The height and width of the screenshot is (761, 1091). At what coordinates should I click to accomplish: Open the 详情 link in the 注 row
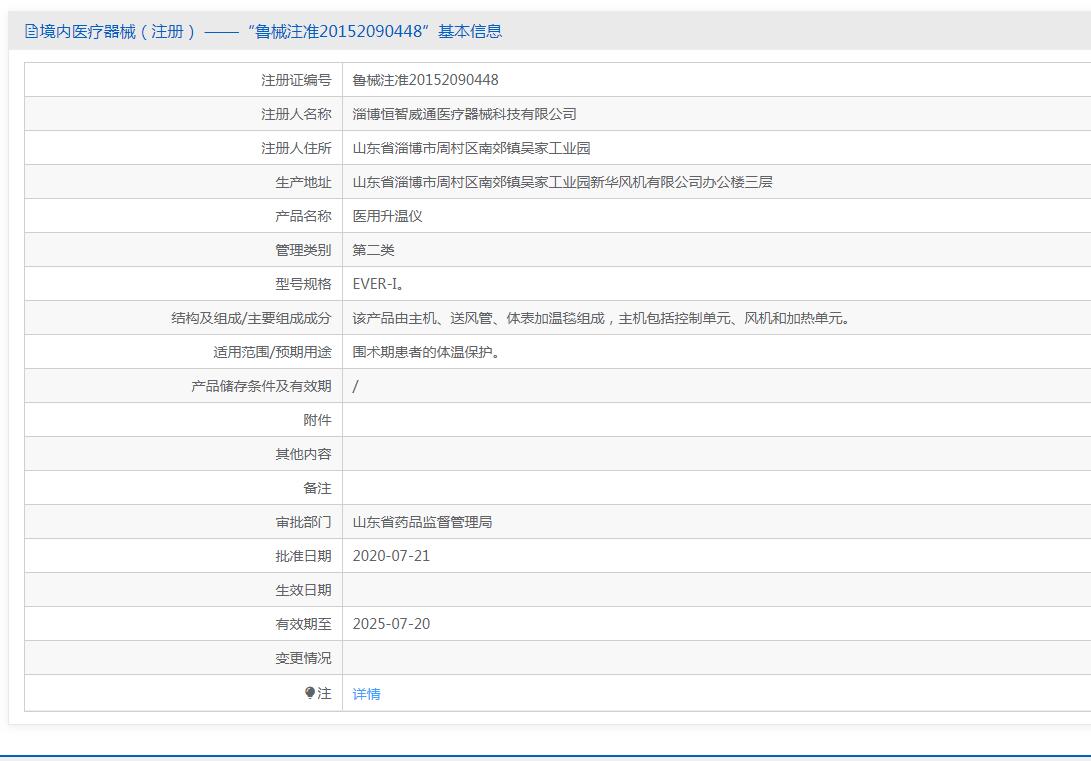coord(366,694)
